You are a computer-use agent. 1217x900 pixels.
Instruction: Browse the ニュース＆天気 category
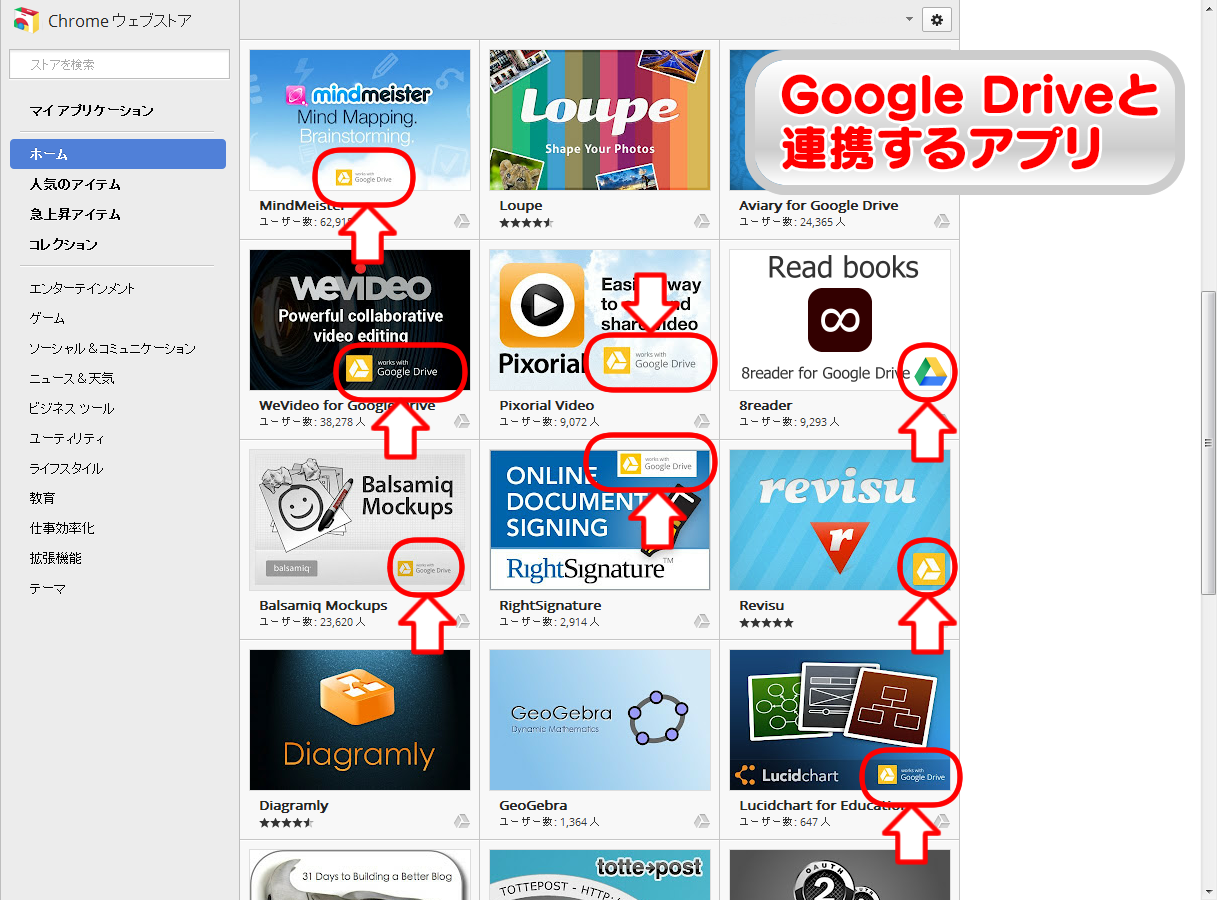(72, 378)
